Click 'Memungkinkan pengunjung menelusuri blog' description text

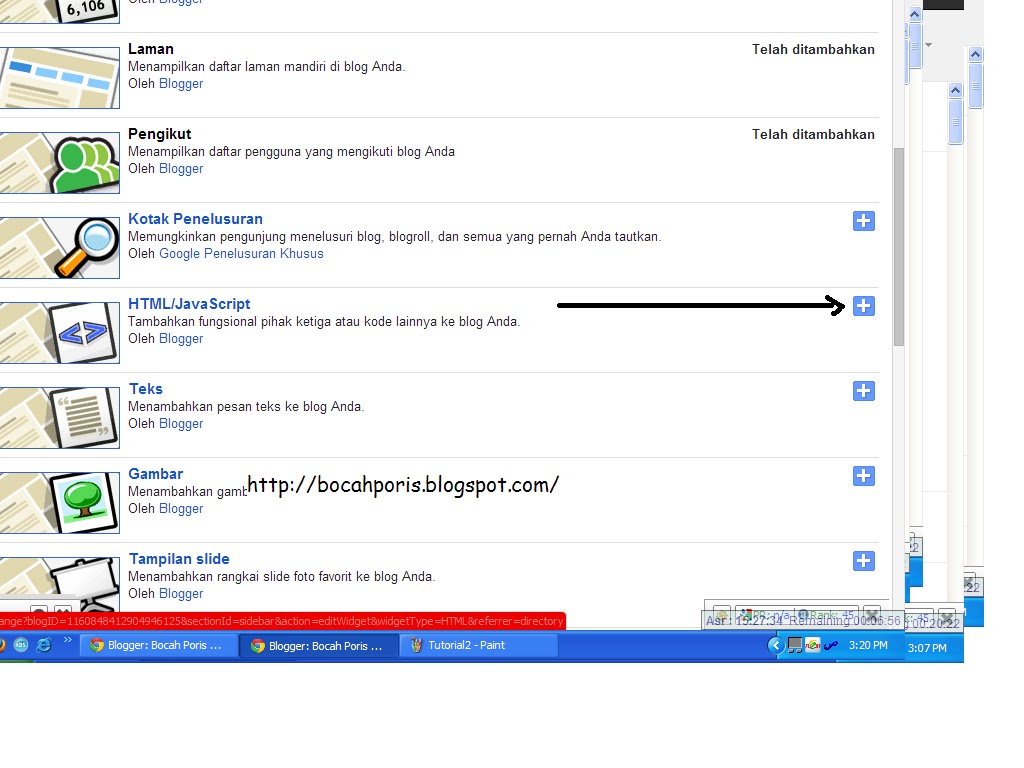pos(394,236)
